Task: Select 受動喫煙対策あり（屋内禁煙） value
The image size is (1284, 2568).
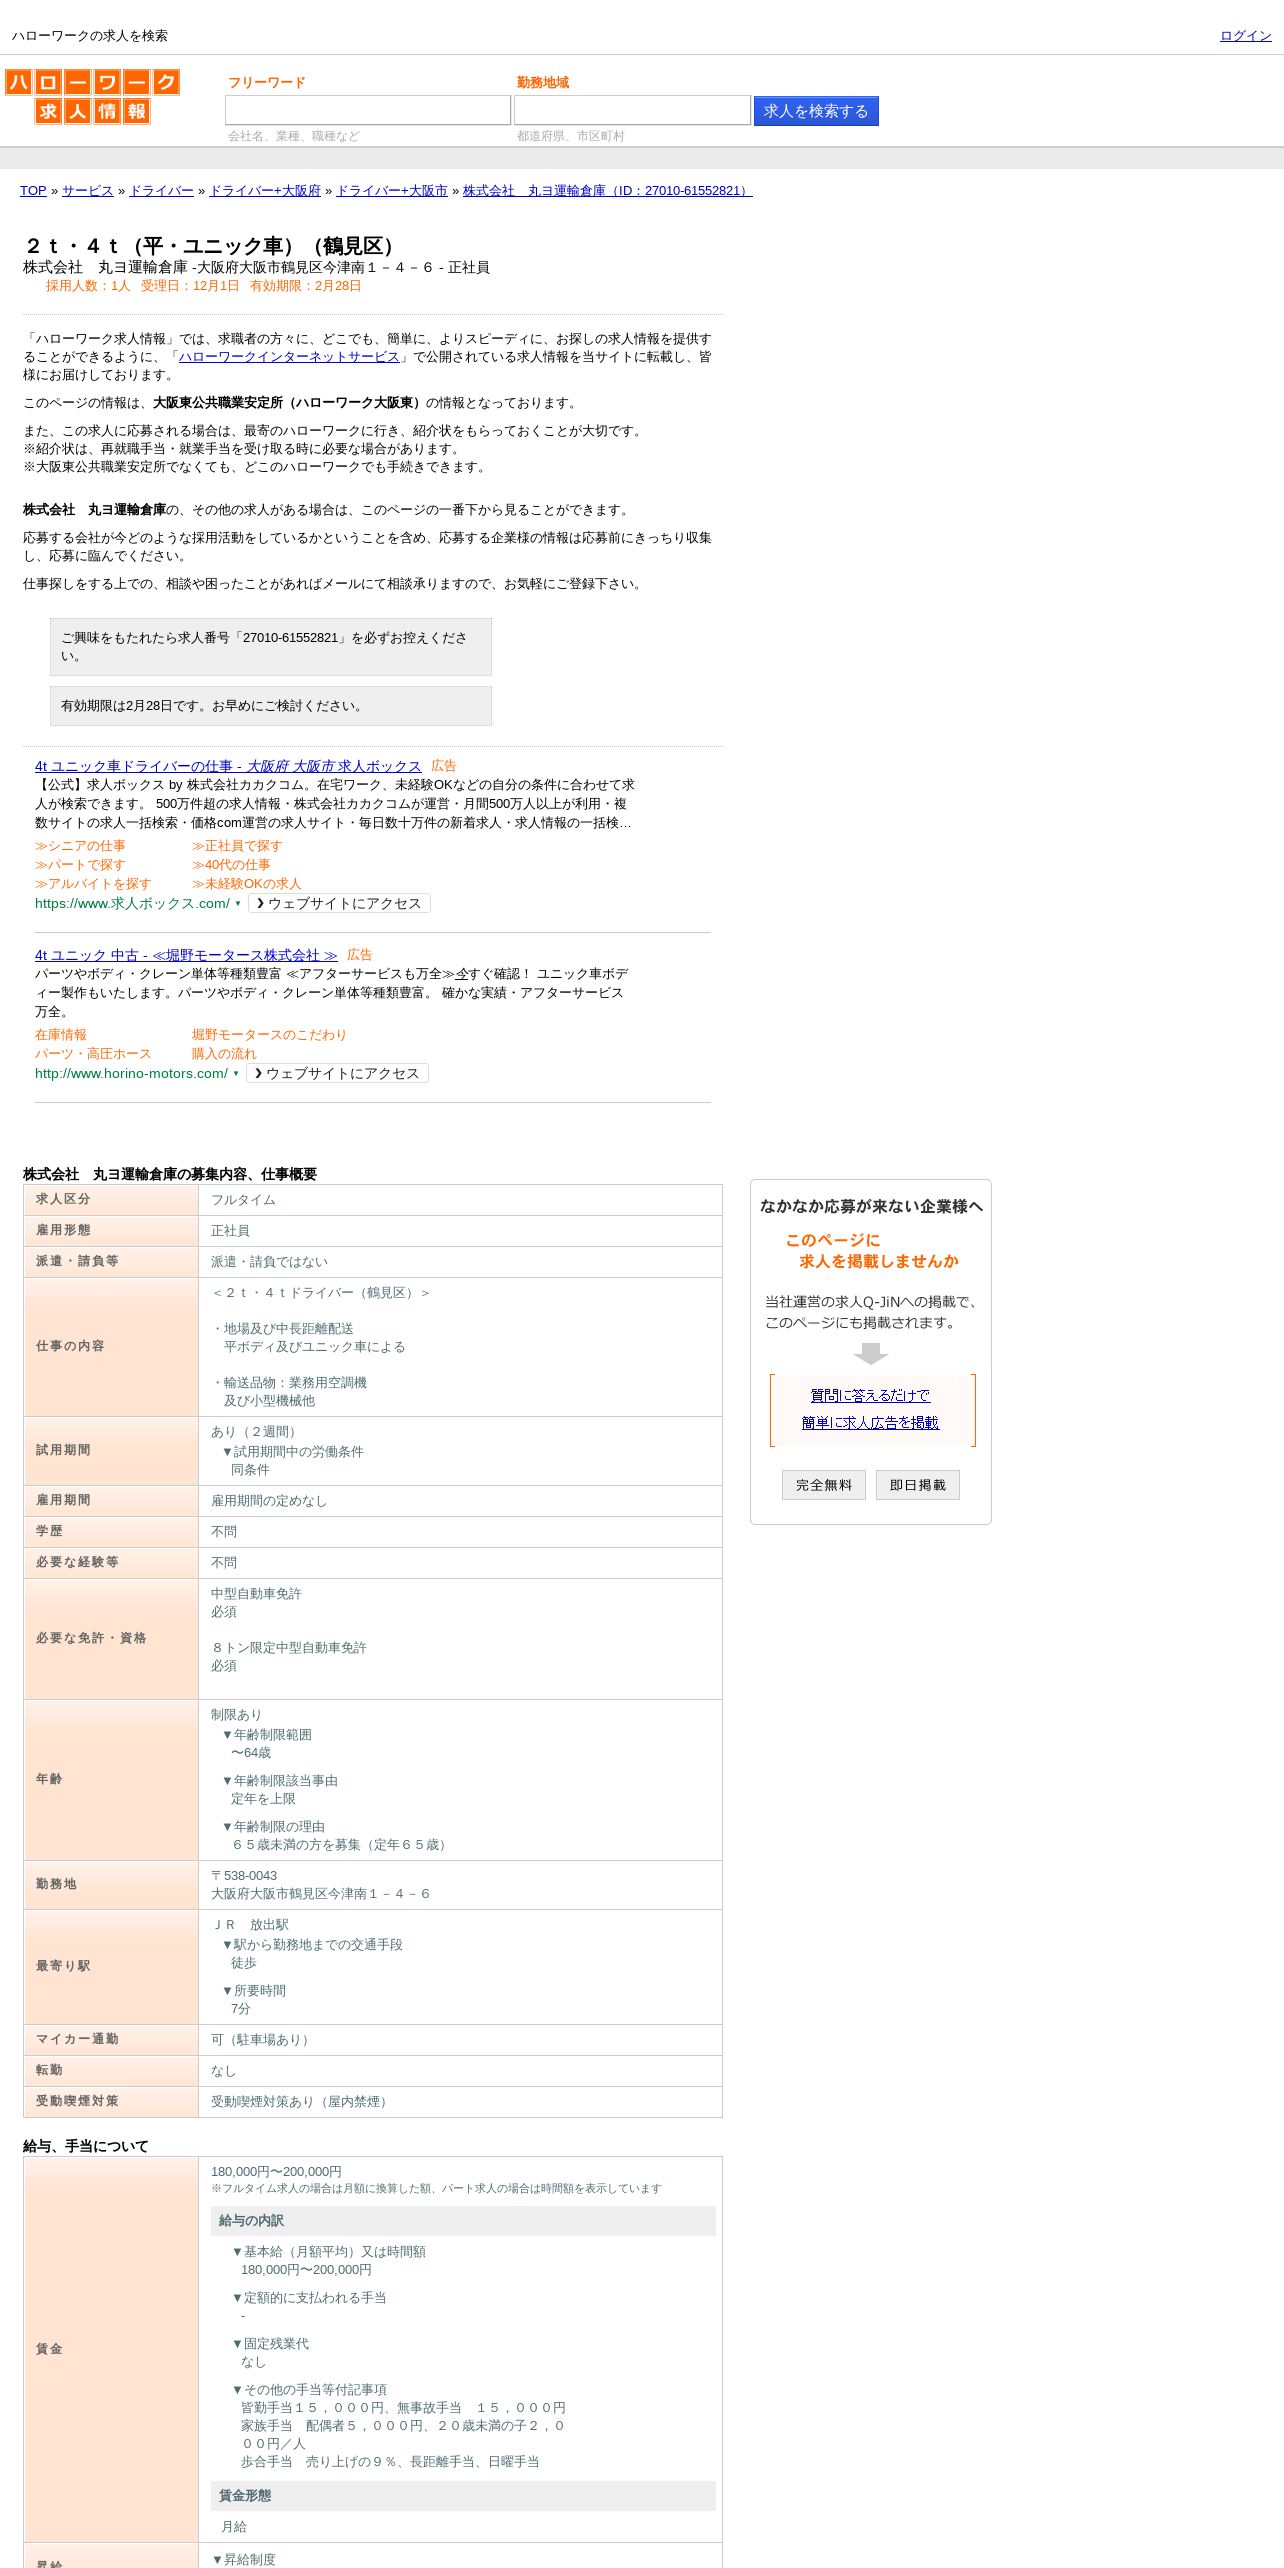Action: (301, 2102)
